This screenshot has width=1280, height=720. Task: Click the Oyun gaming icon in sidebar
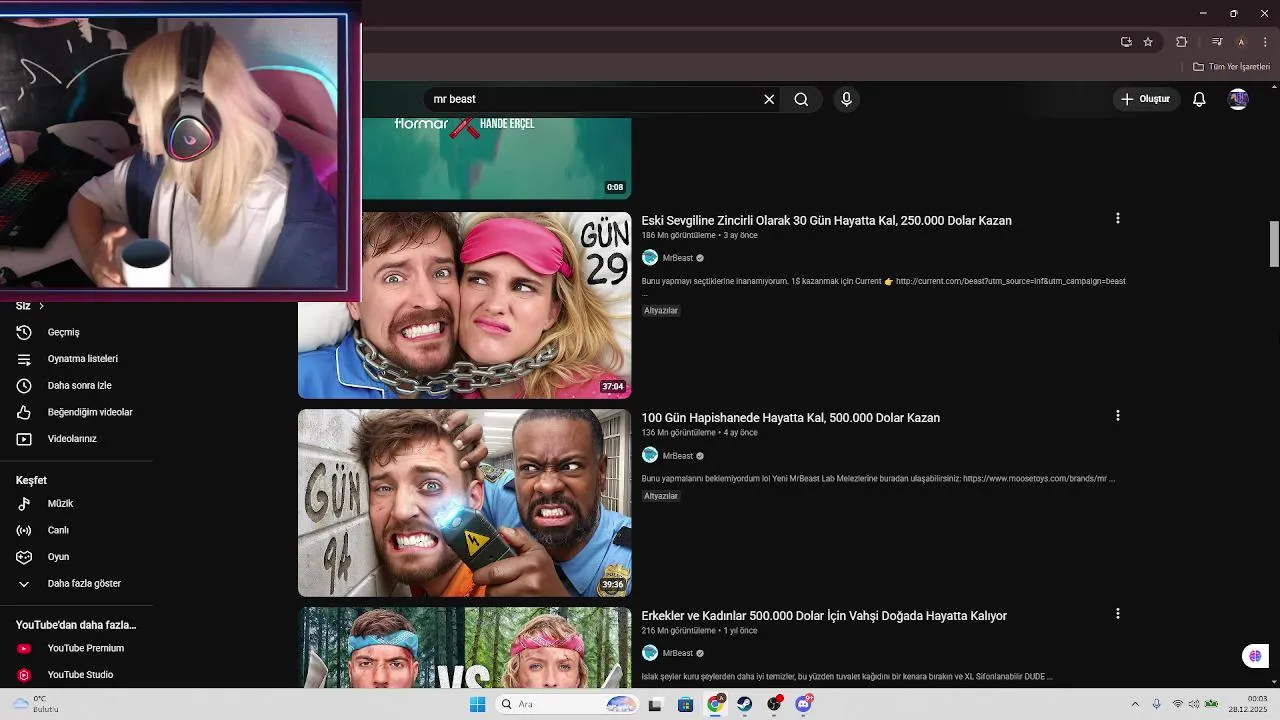[25, 557]
